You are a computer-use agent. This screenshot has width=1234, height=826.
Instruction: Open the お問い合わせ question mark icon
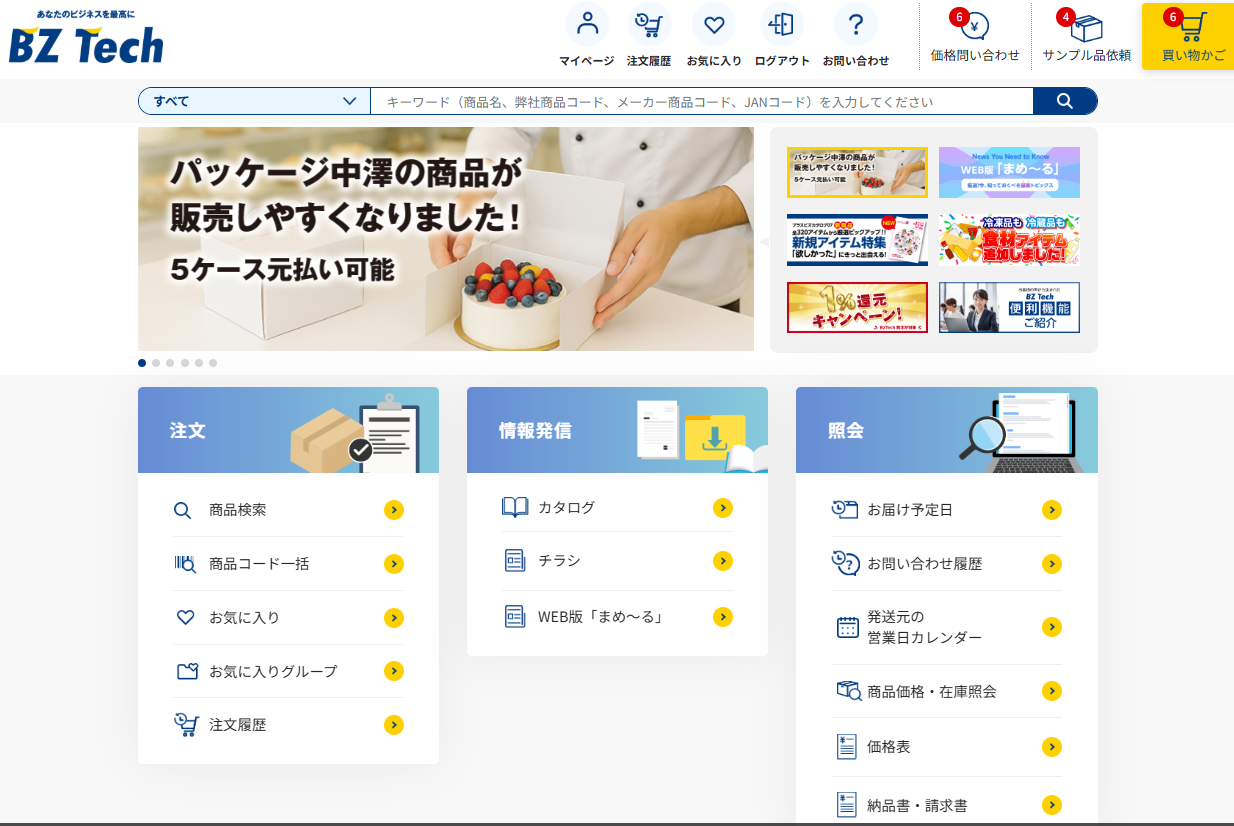(855, 25)
